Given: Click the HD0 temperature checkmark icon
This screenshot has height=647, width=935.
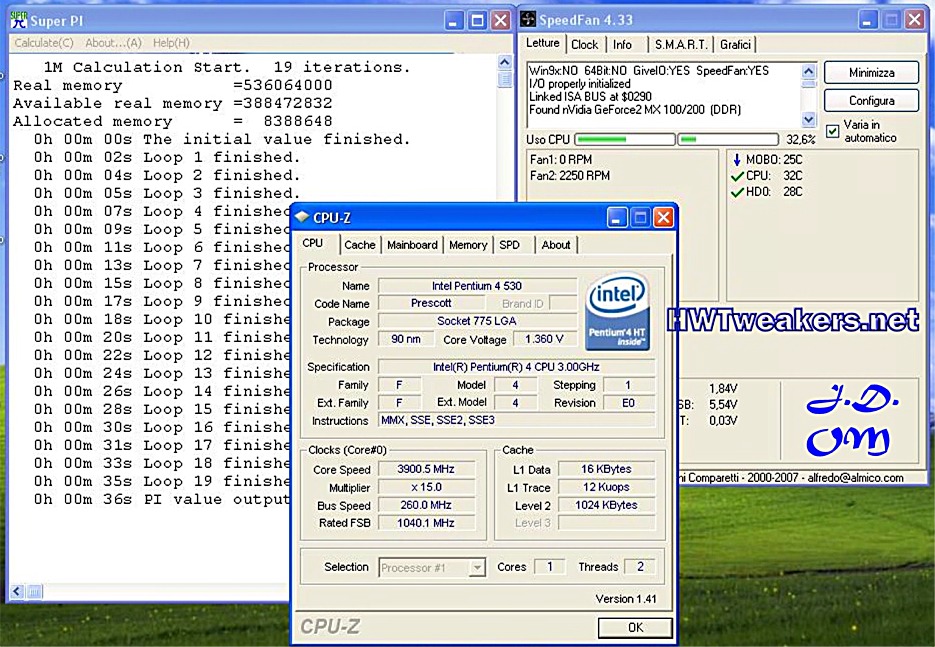Looking at the screenshot, I should point(737,192).
